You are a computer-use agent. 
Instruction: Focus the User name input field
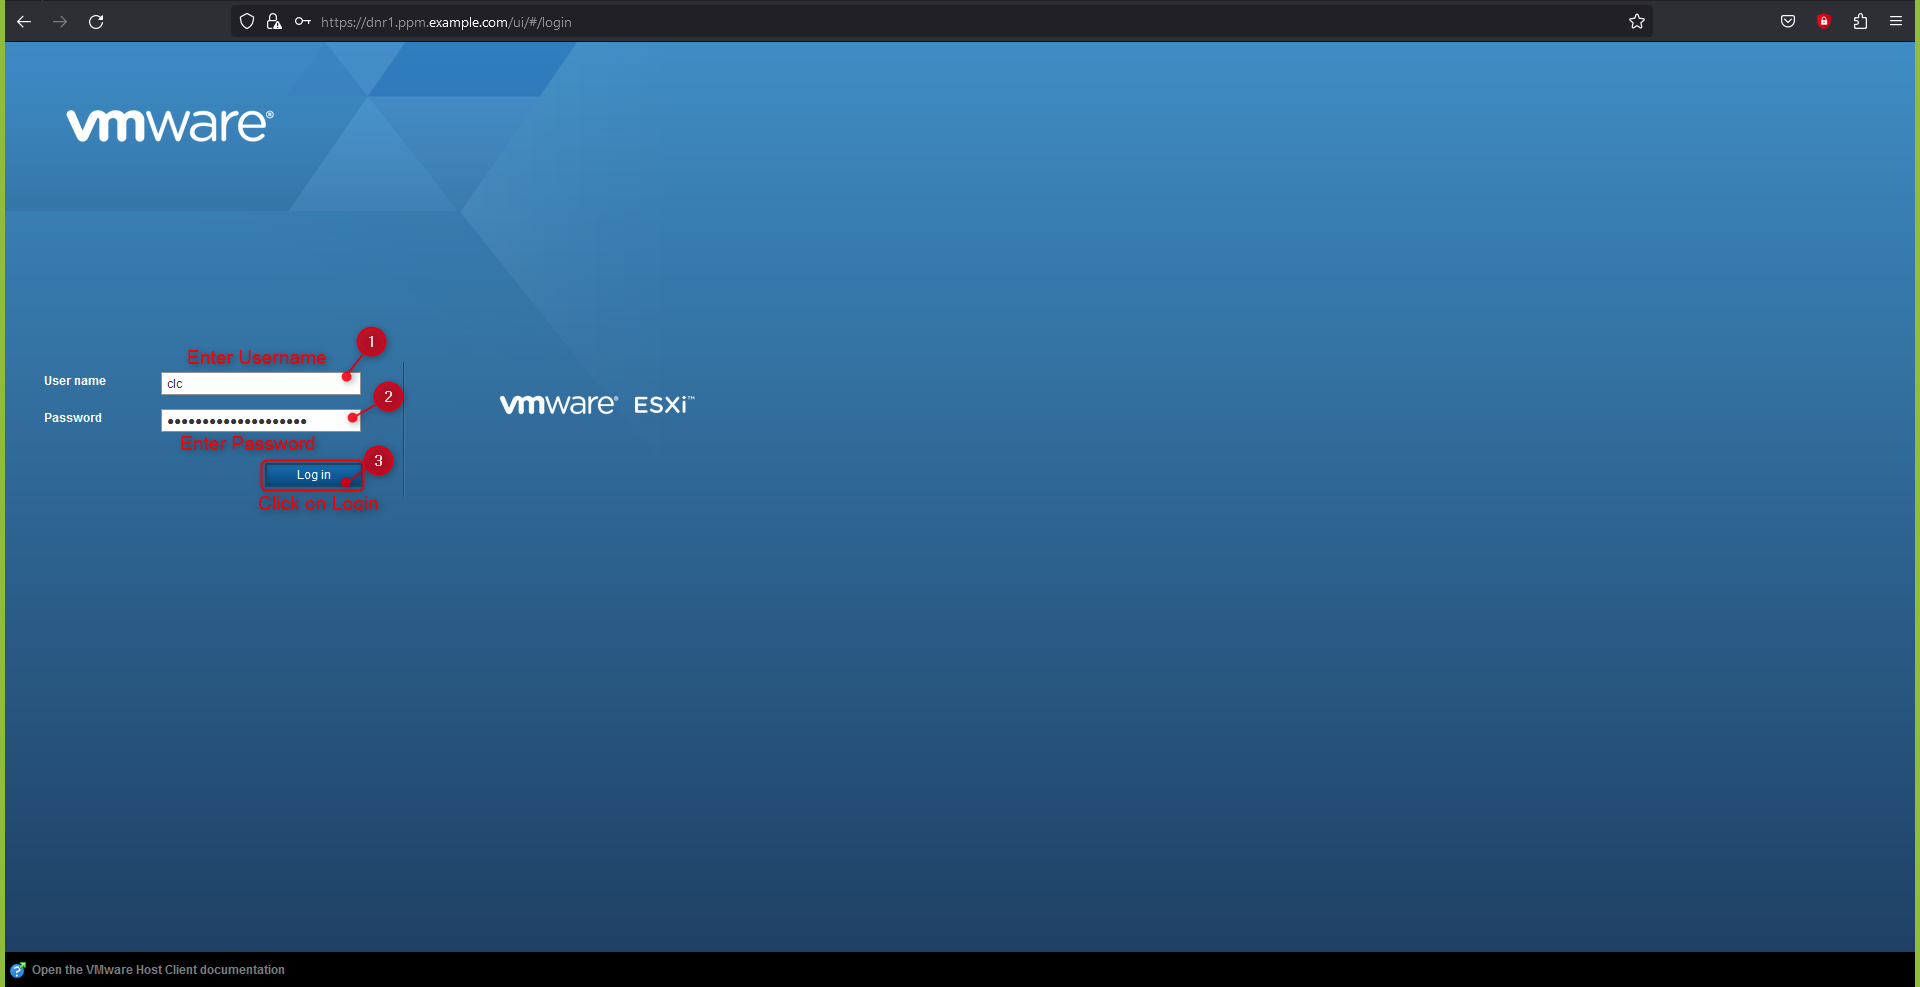click(x=260, y=384)
